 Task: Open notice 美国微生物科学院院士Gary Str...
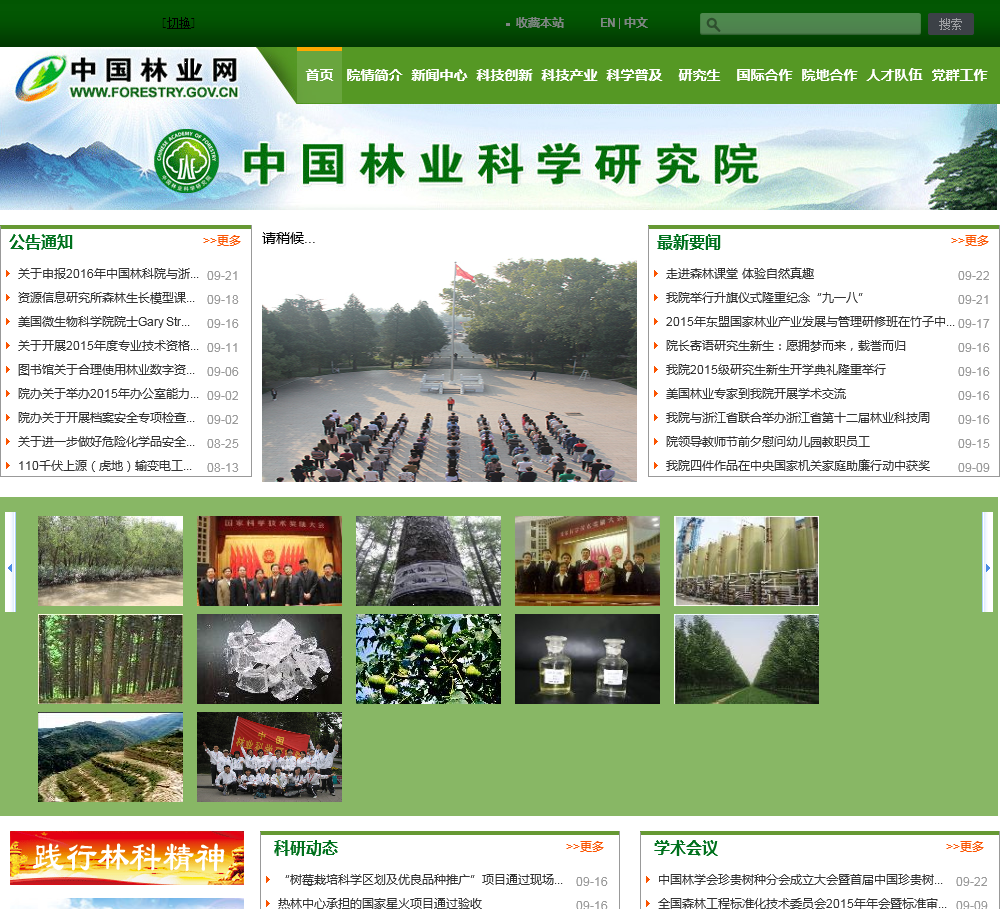click(x=103, y=321)
